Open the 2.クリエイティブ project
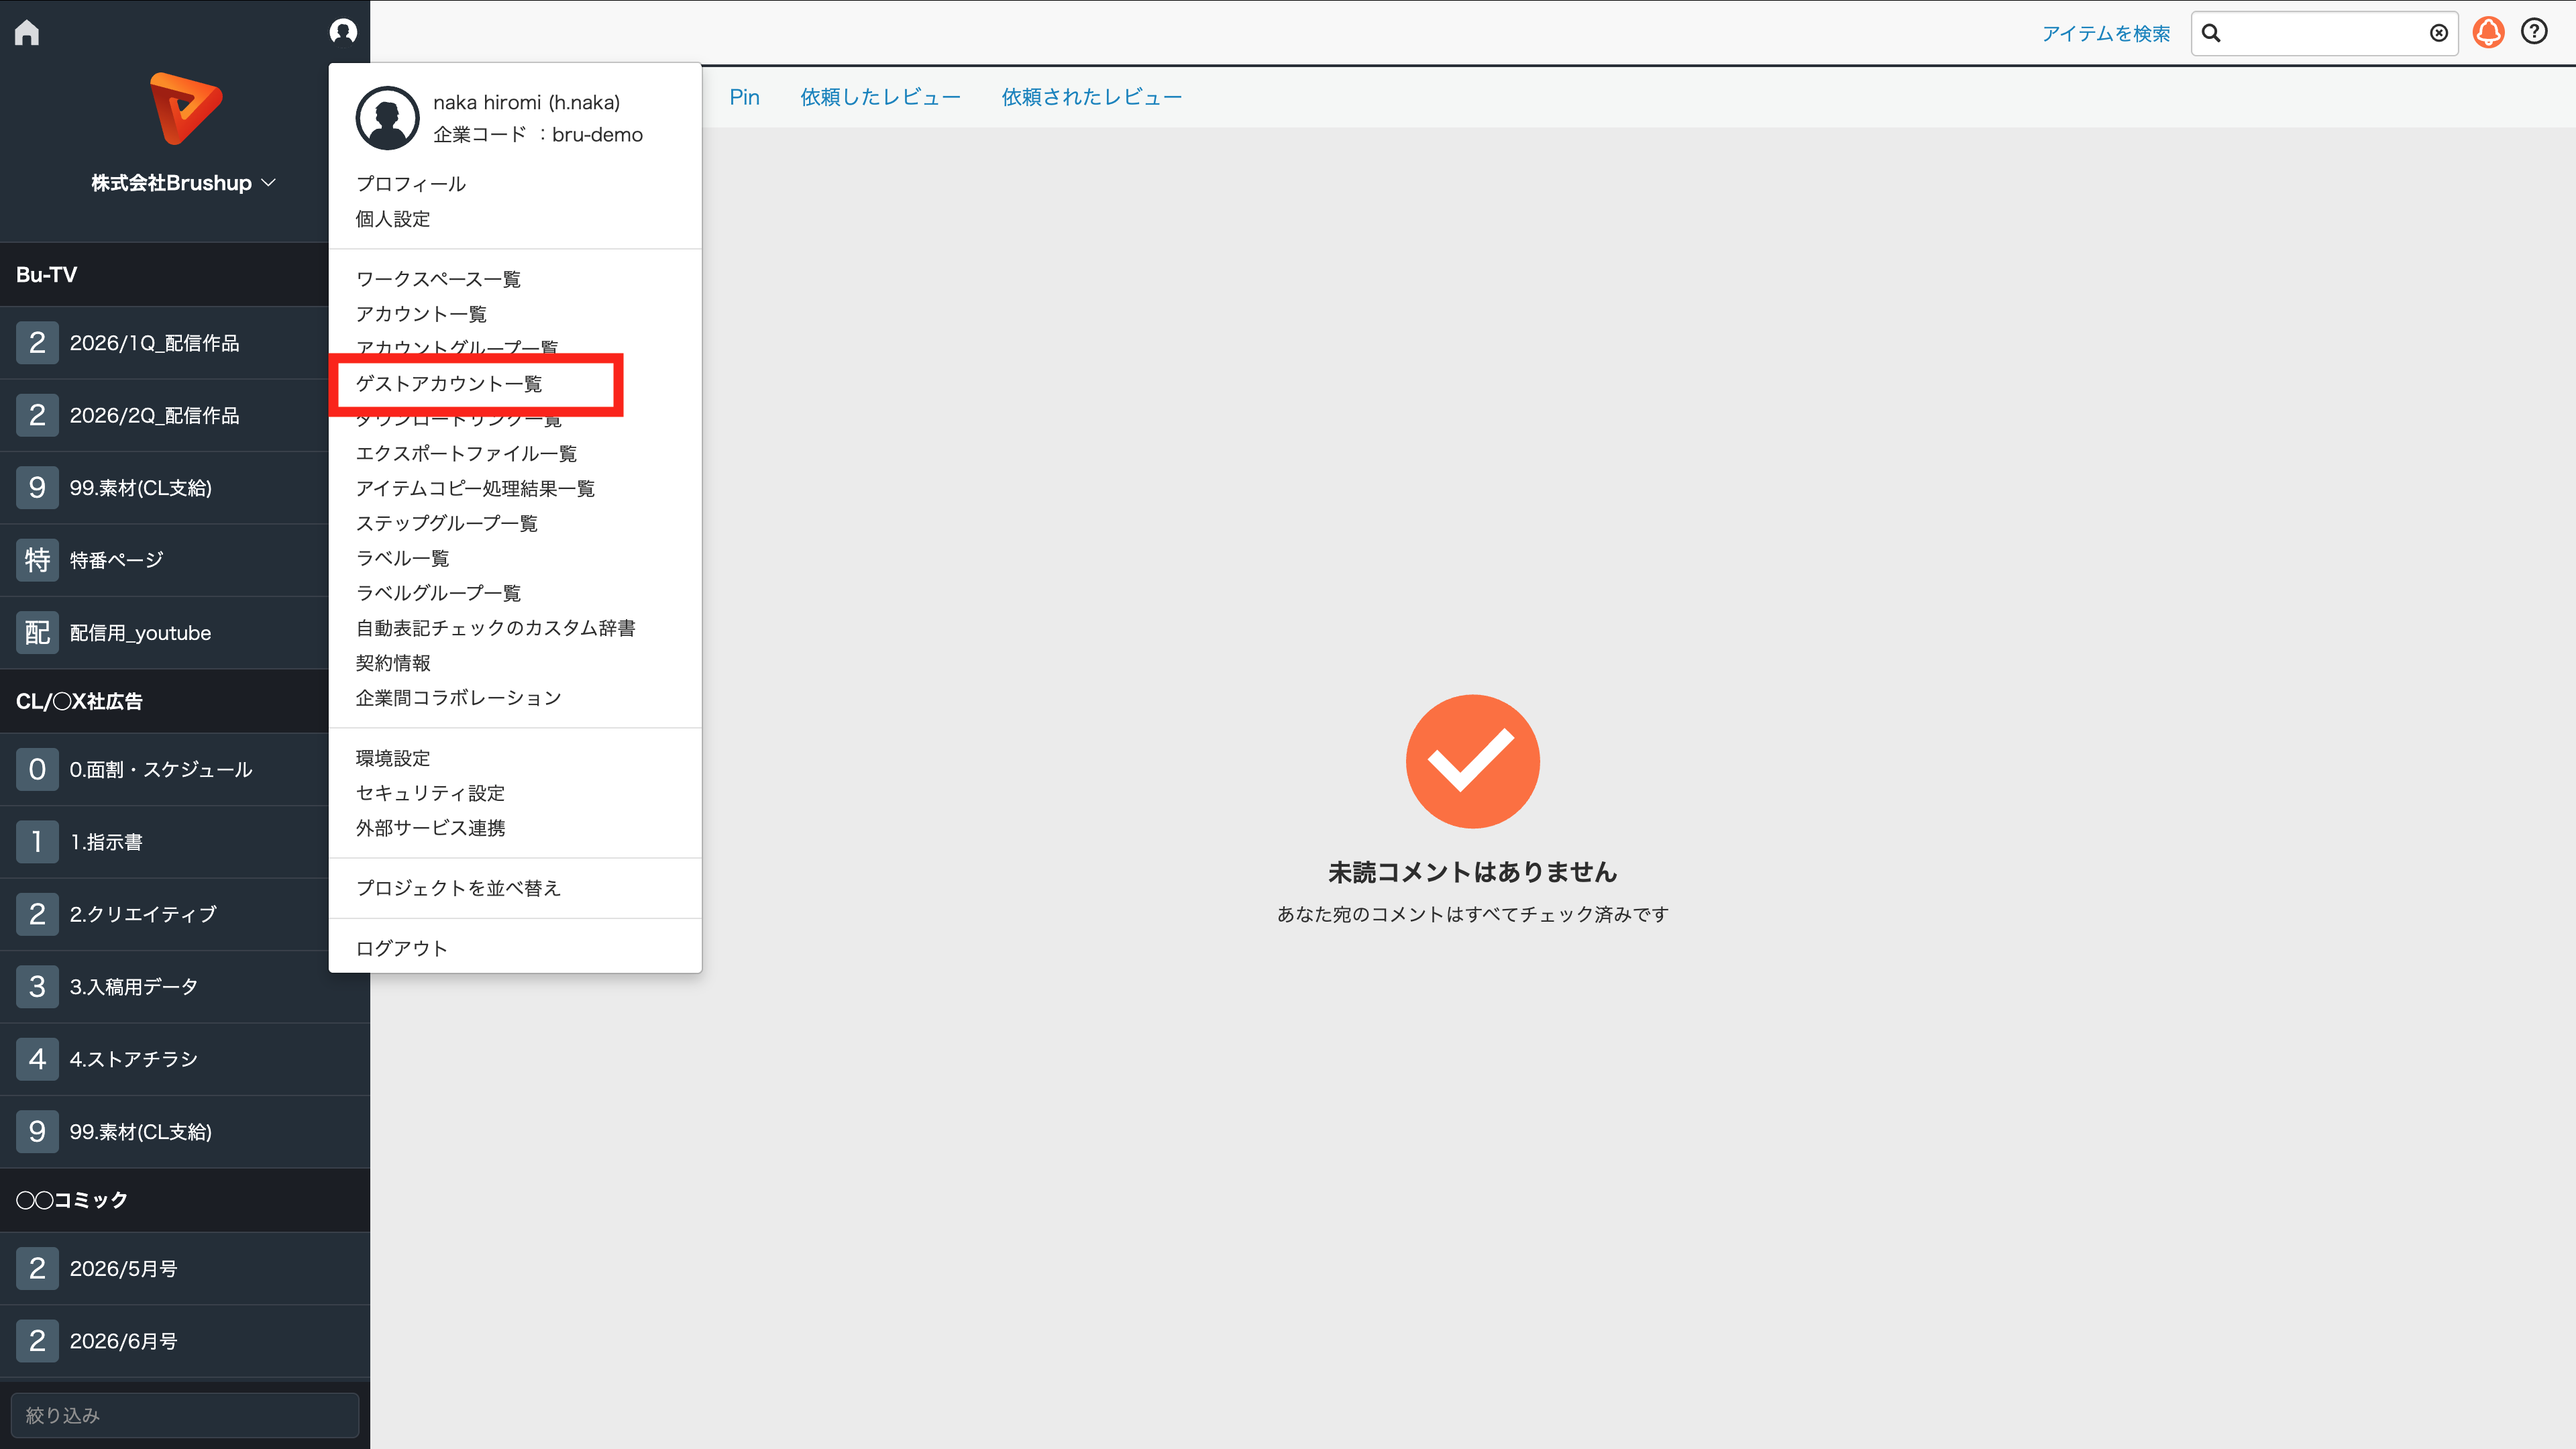This screenshot has height=1449, width=2576. click(x=164, y=914)
